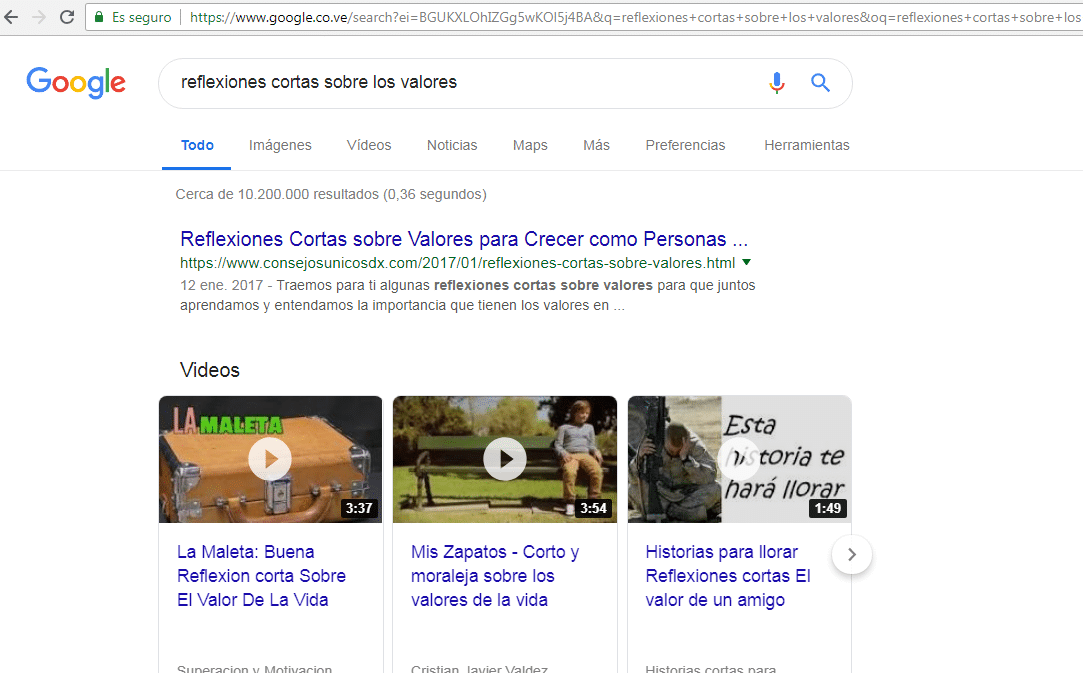Click the Google logo
Viewport: 1083px width, 673px height.
(x=76, y=82)
